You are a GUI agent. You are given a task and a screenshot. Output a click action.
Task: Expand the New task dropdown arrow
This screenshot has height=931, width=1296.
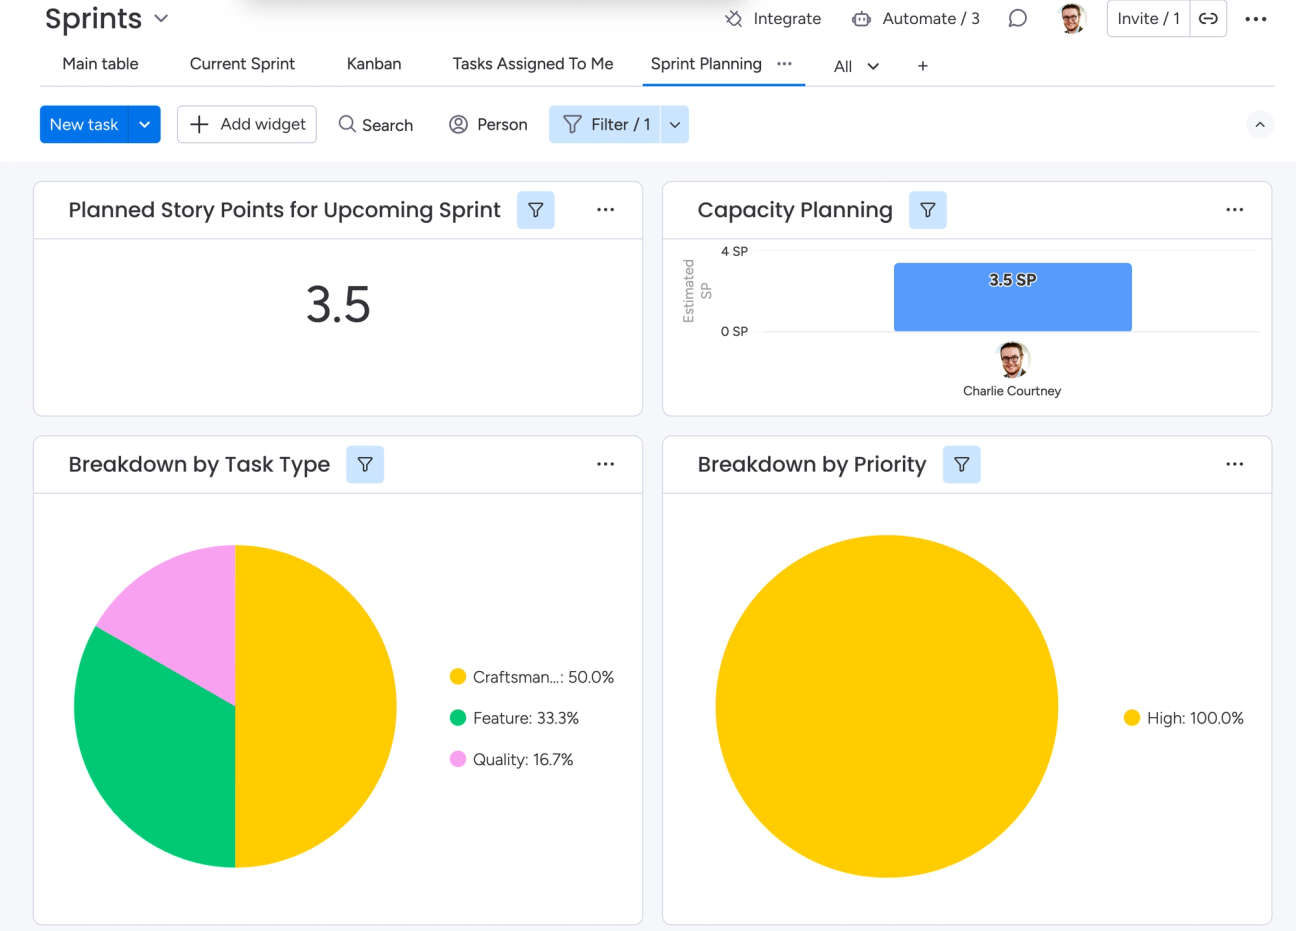coord(145,124)
